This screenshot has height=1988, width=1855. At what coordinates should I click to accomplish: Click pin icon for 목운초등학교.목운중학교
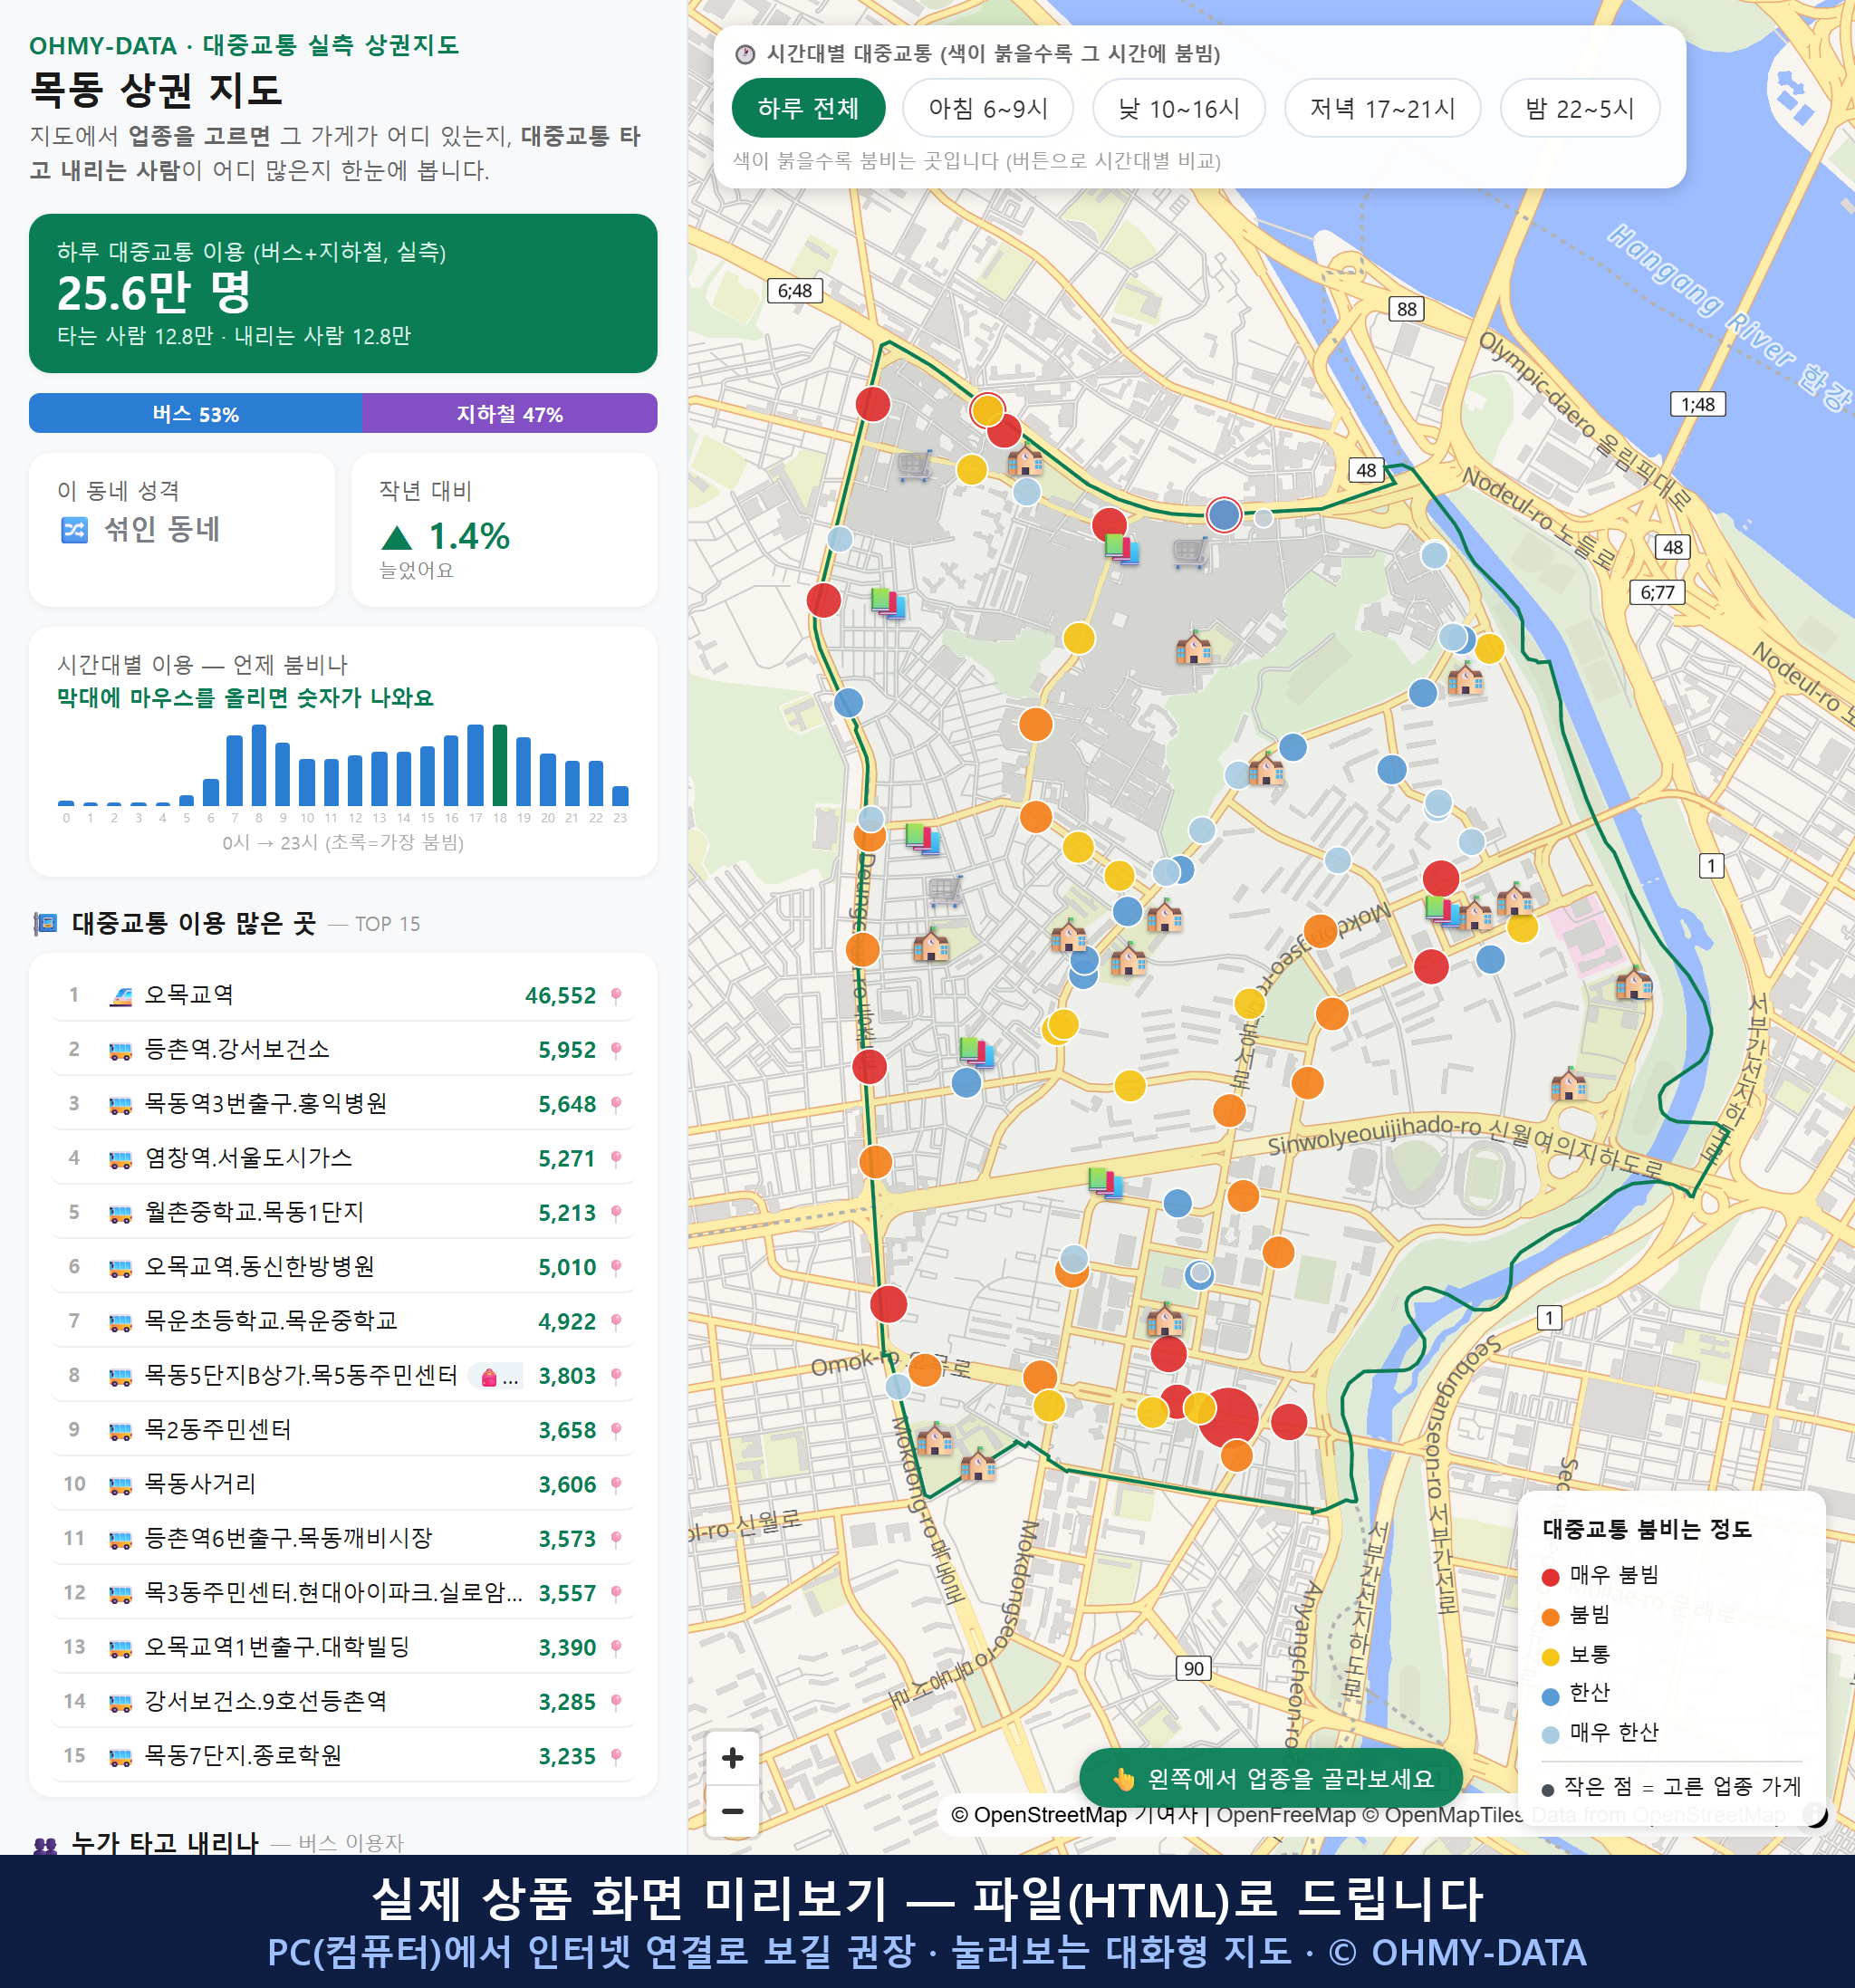[616, 1321]
